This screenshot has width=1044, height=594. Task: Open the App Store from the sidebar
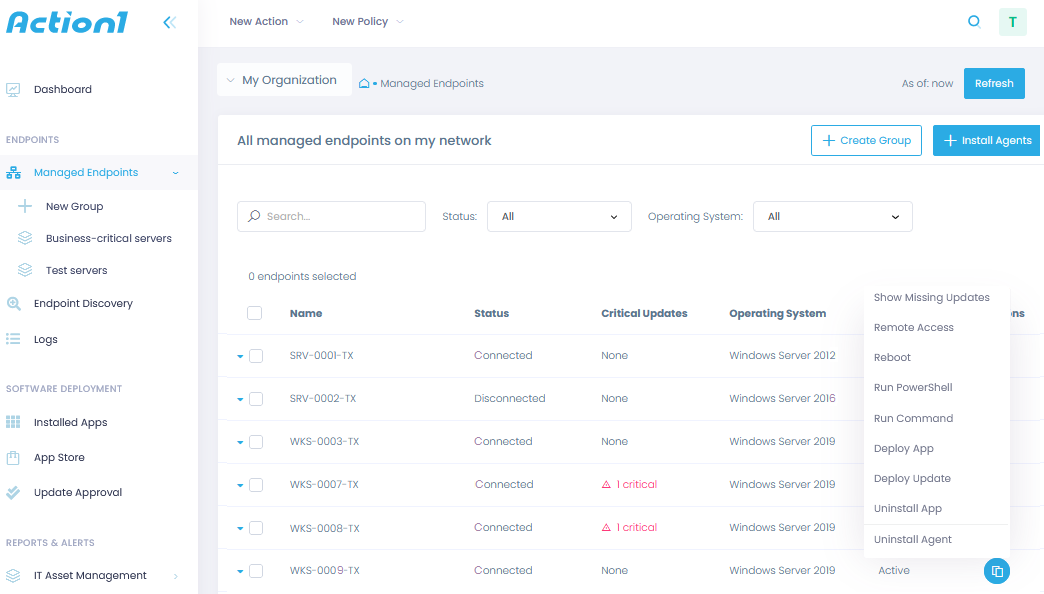click(14, 457)
